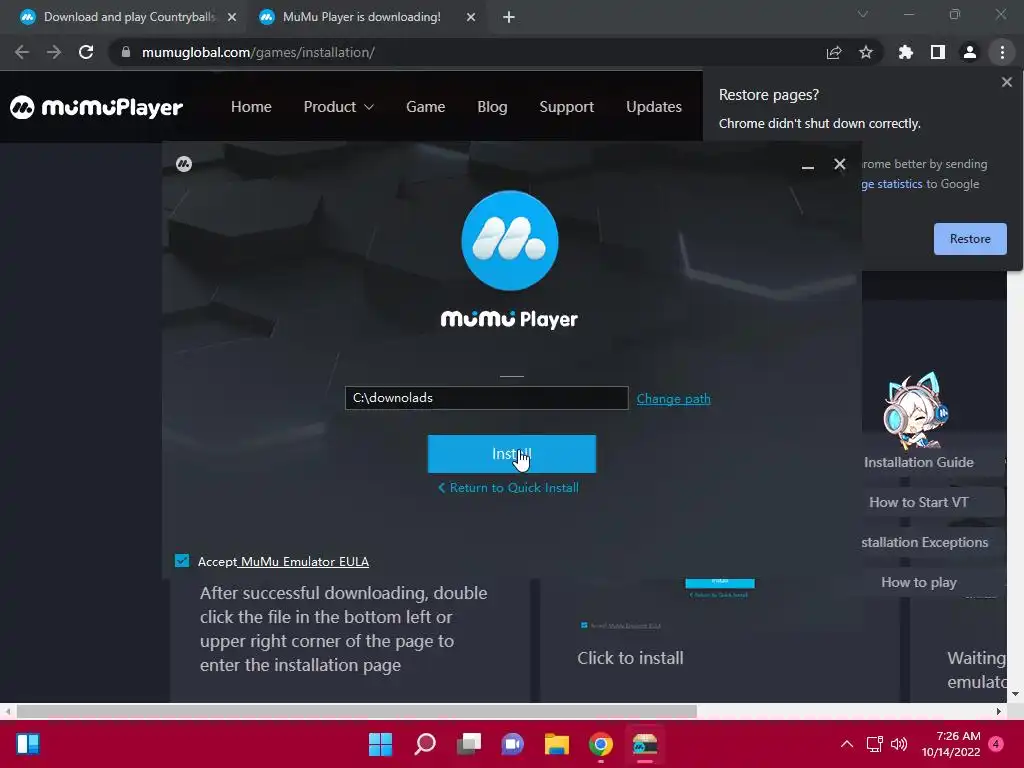Click network icon in system tray
1024x768 pixels.
[x=874, y=744]
